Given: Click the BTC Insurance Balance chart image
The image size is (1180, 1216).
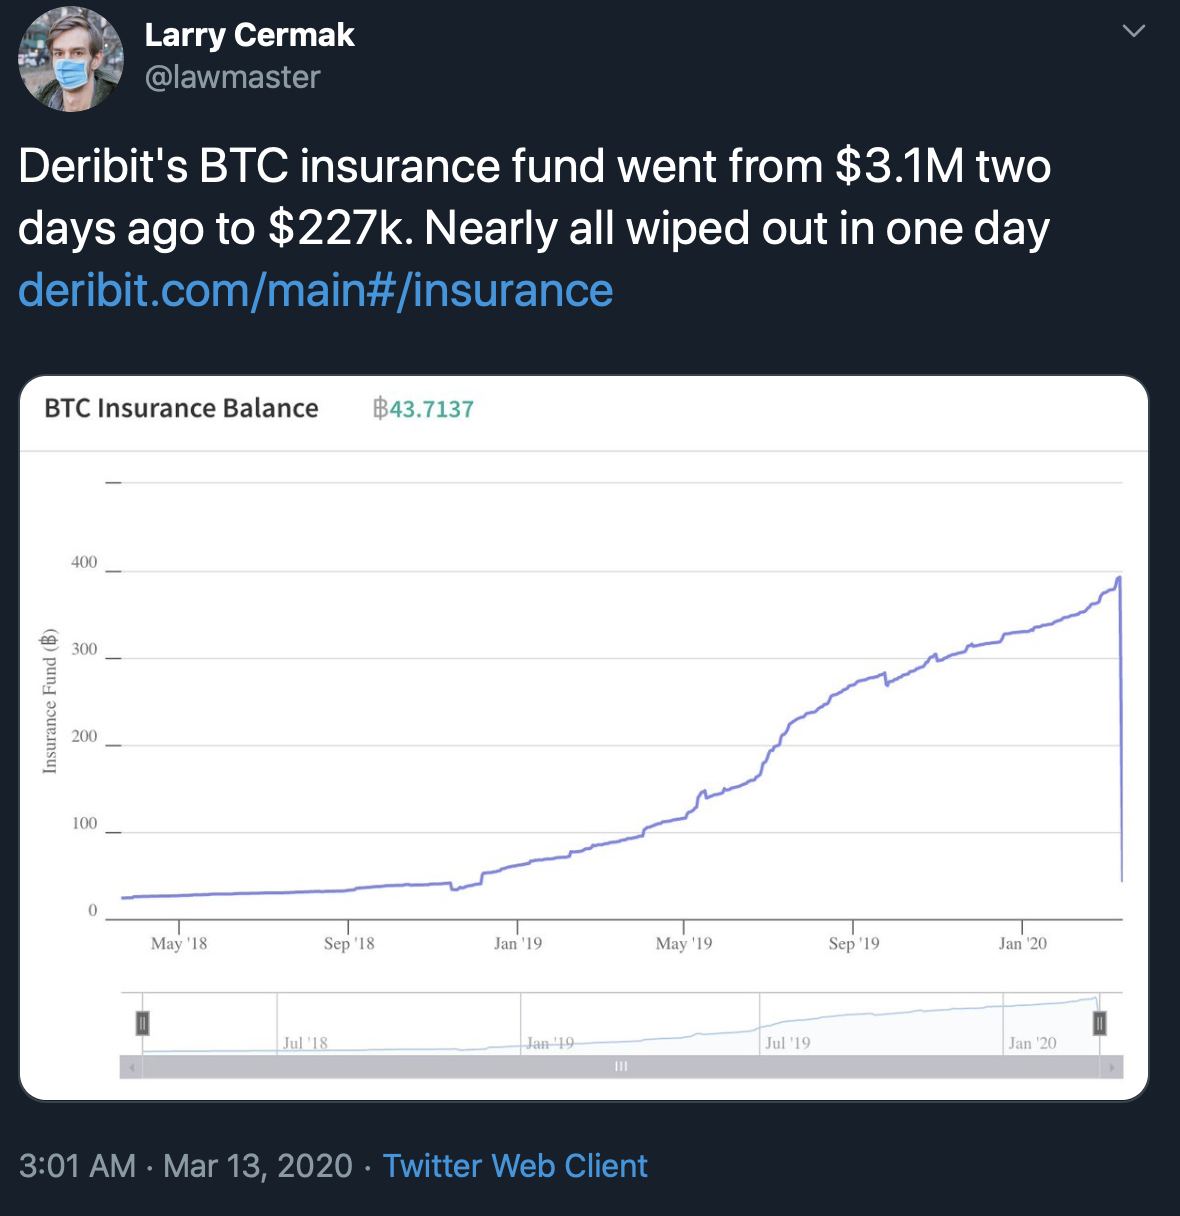Looking at the screenshot, I should (584, 738).
